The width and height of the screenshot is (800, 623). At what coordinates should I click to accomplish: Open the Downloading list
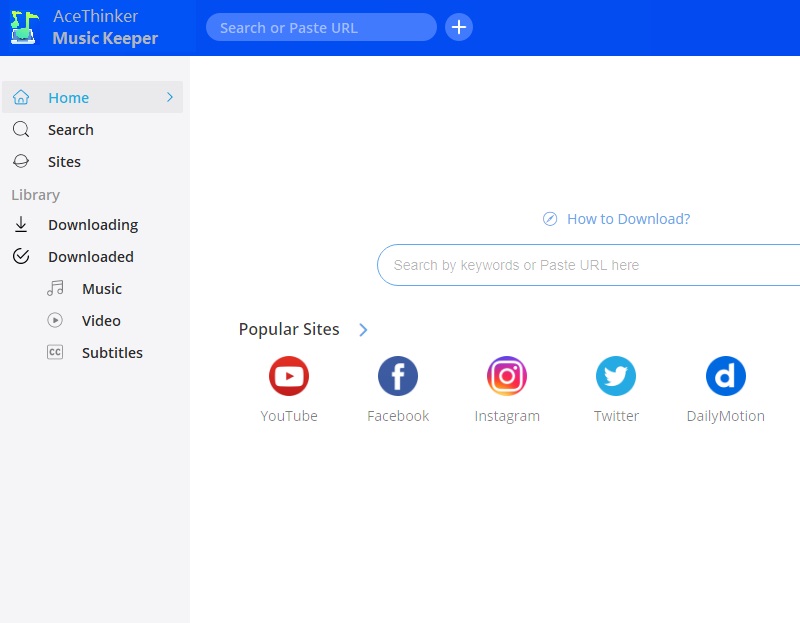[x=92, y=225]
